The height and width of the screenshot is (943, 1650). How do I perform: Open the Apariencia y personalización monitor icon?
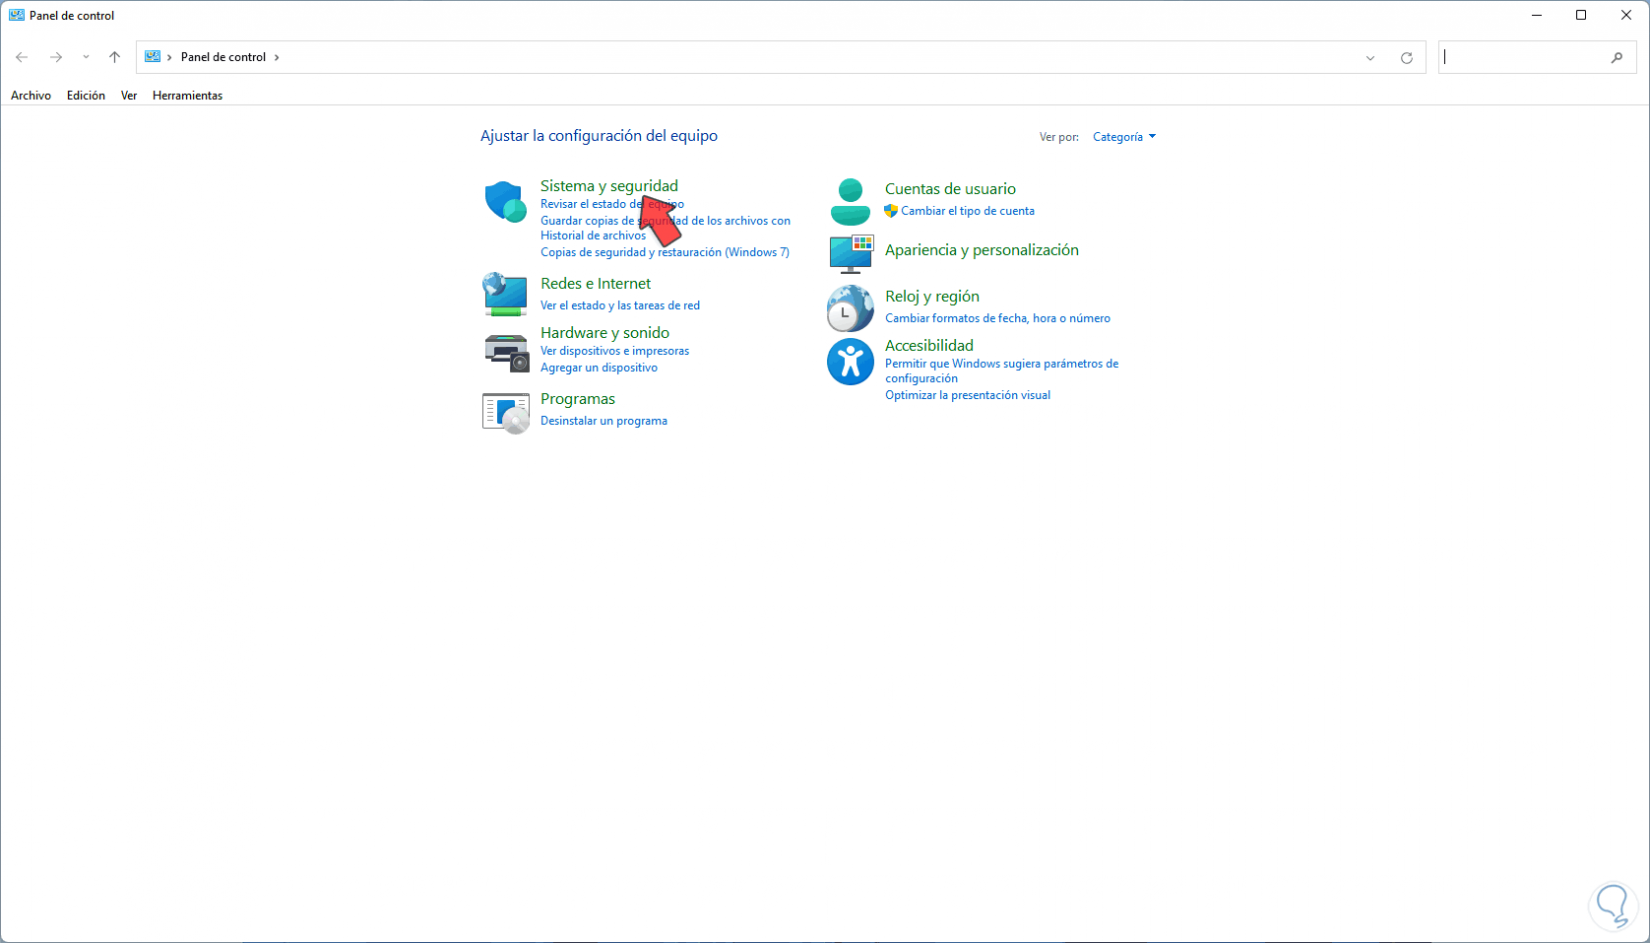tap(851, 254)
